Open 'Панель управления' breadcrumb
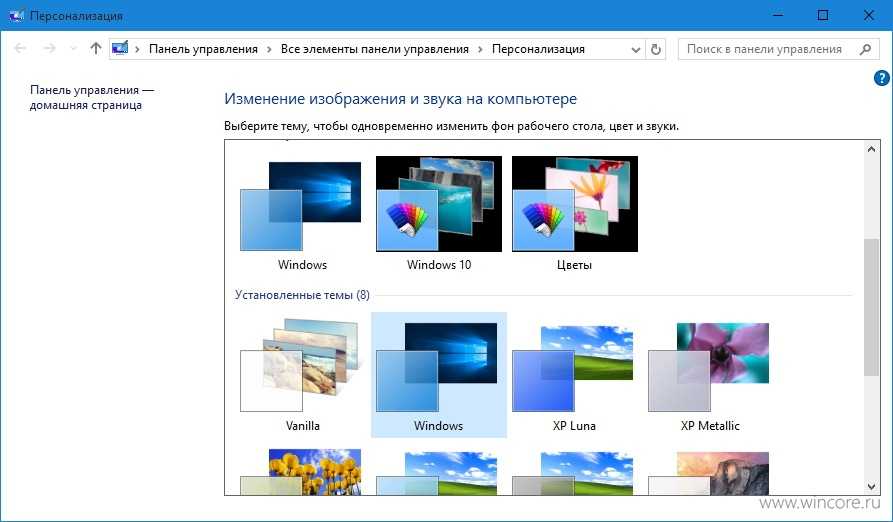Viewport: 893px width, 522px height. click(x=203, y=50)
